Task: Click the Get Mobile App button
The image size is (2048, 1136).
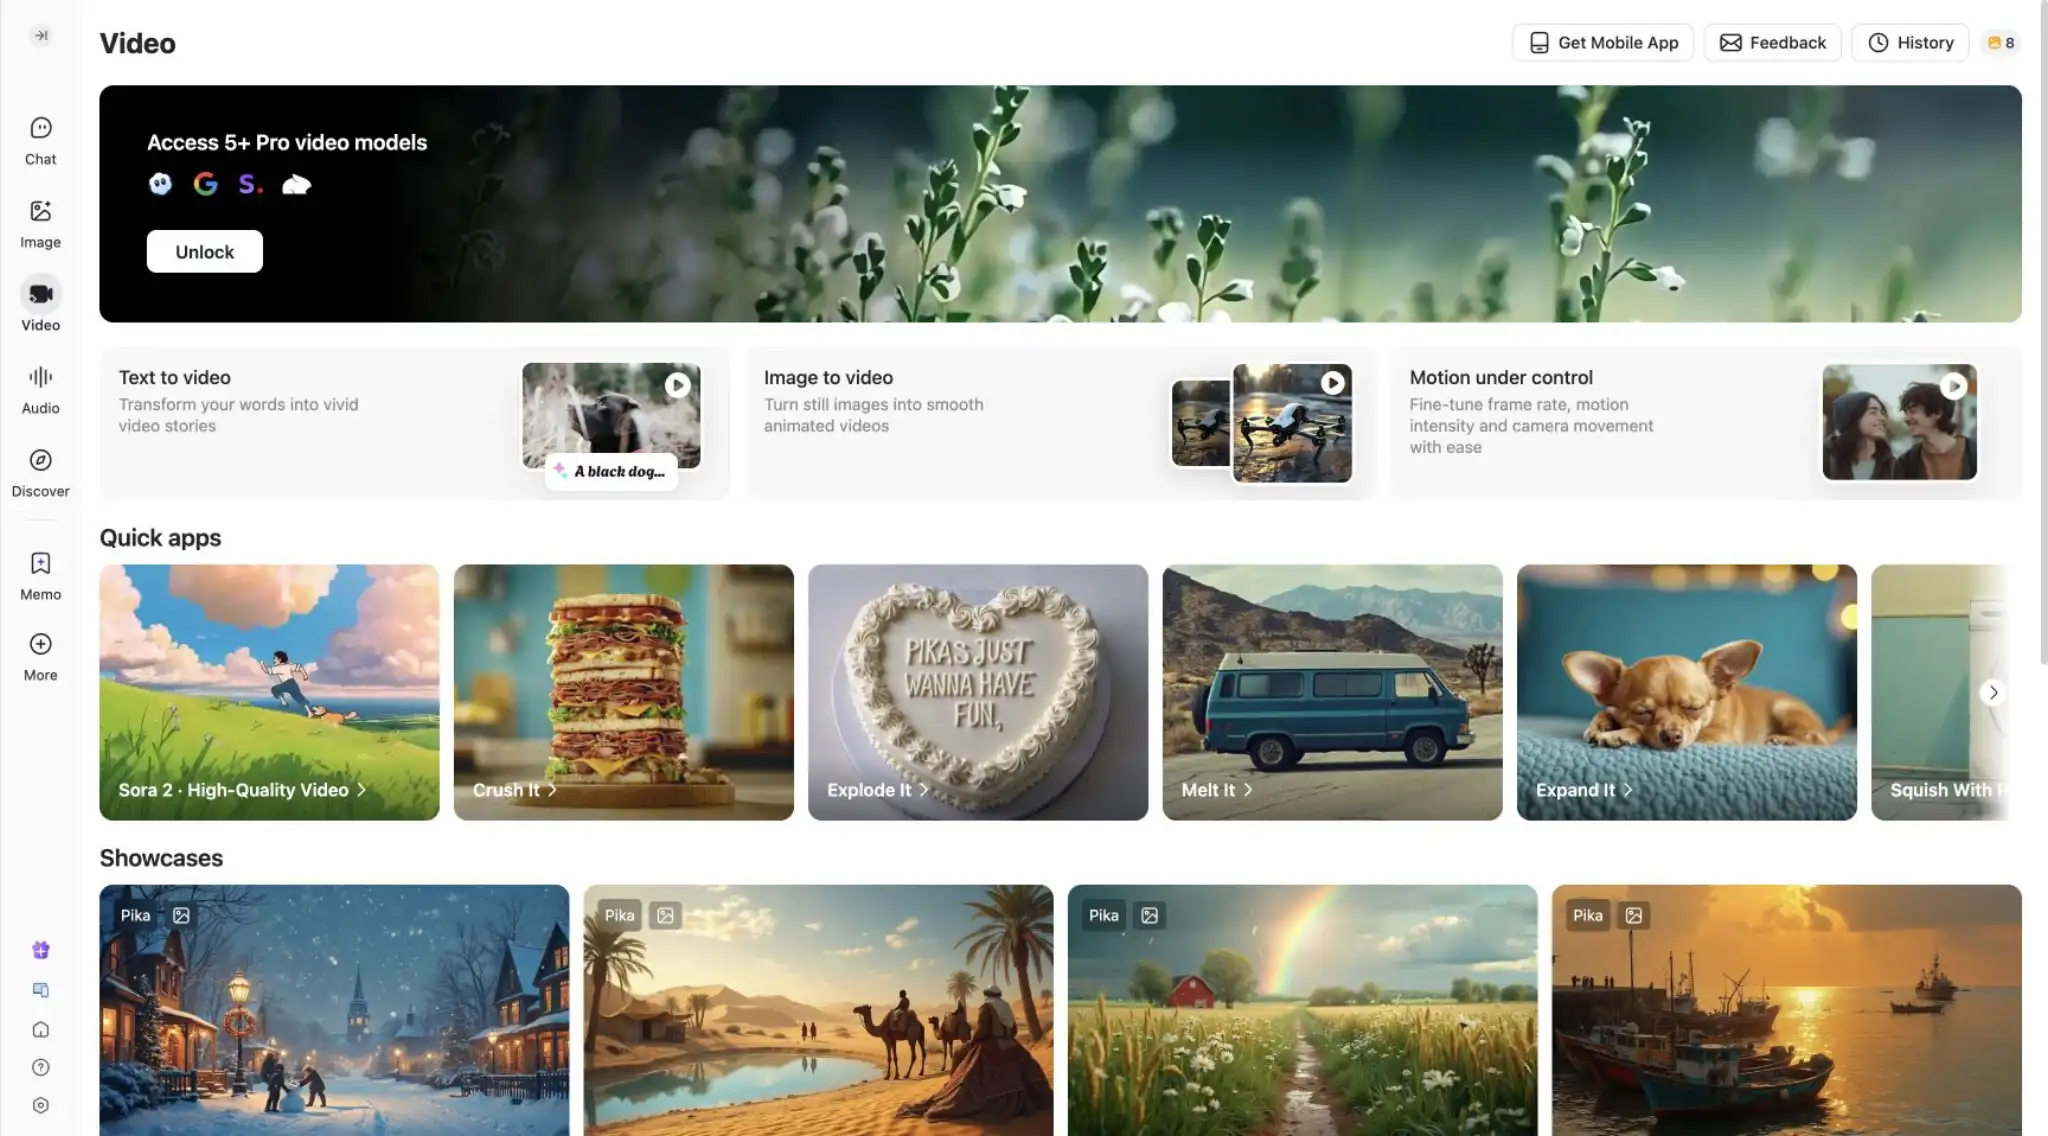Action: 1603,43
